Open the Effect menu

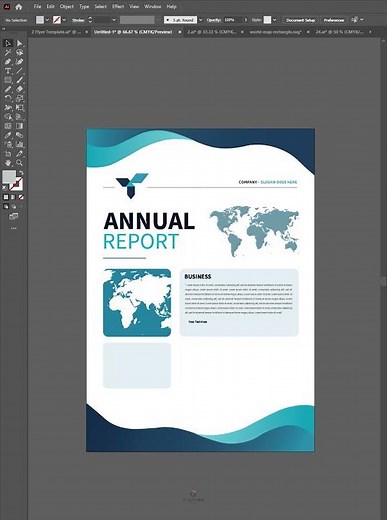coord(118,6)
